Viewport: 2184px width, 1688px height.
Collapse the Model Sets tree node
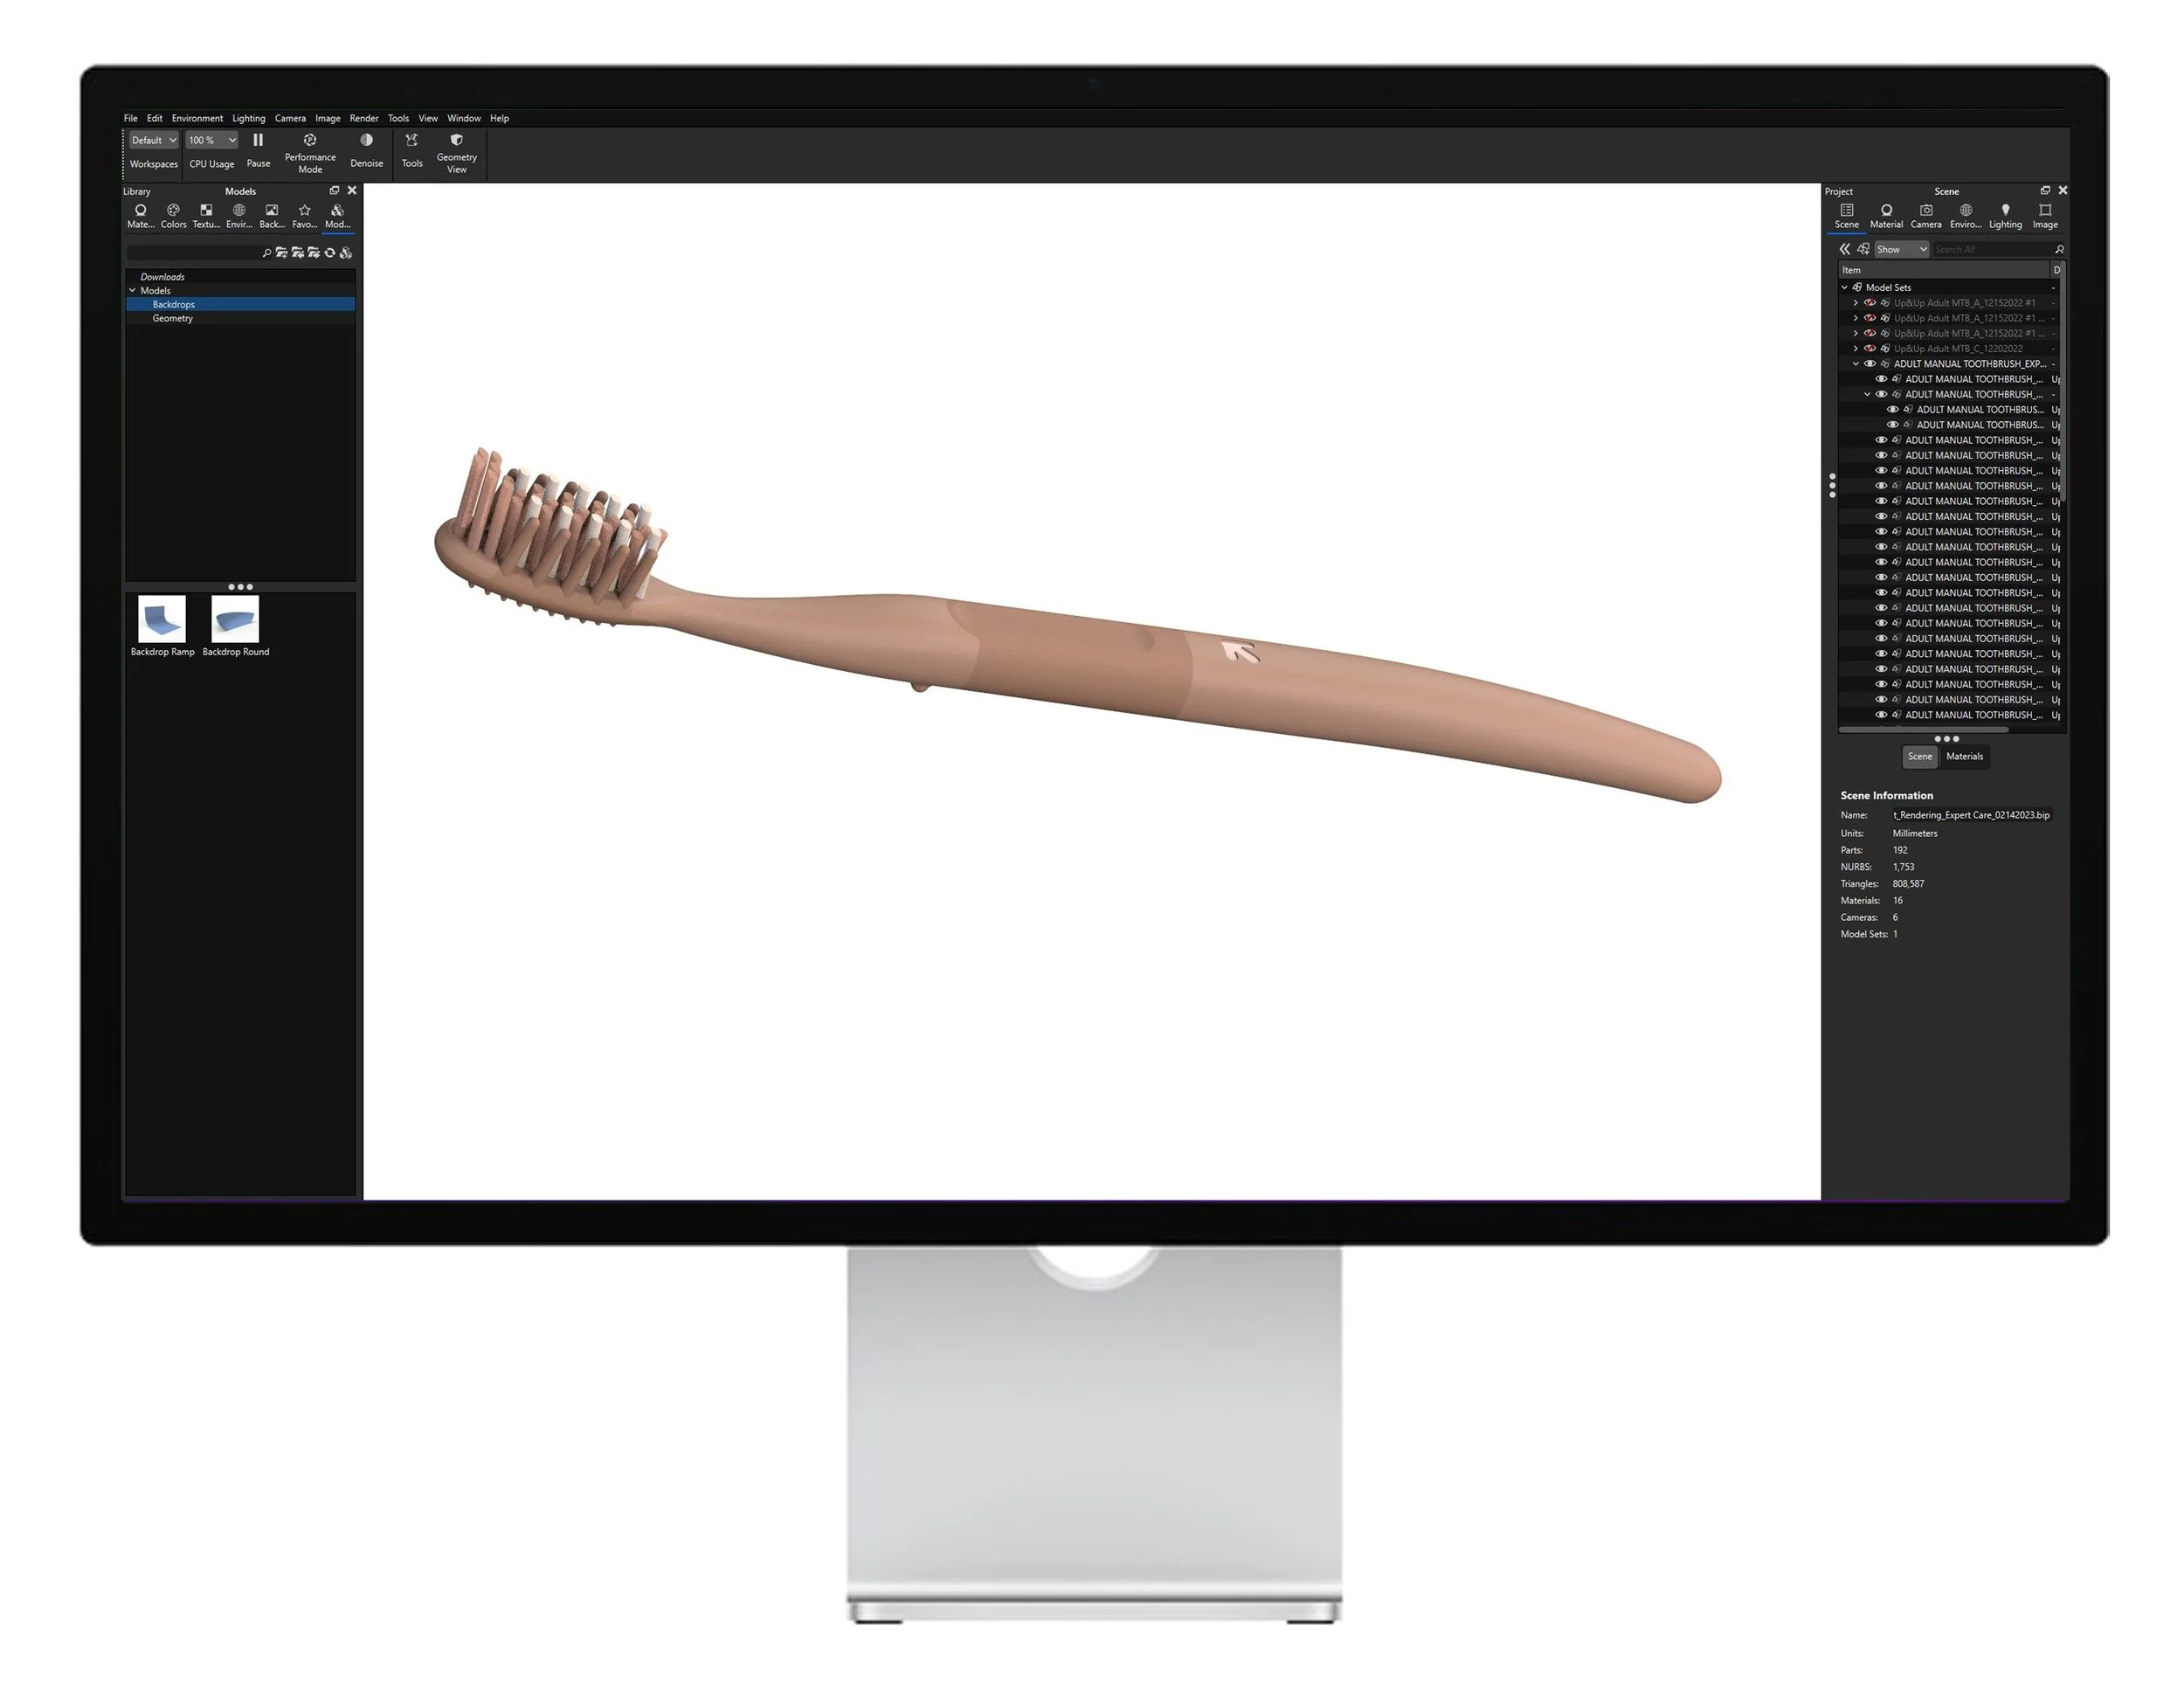[1843, 287]
